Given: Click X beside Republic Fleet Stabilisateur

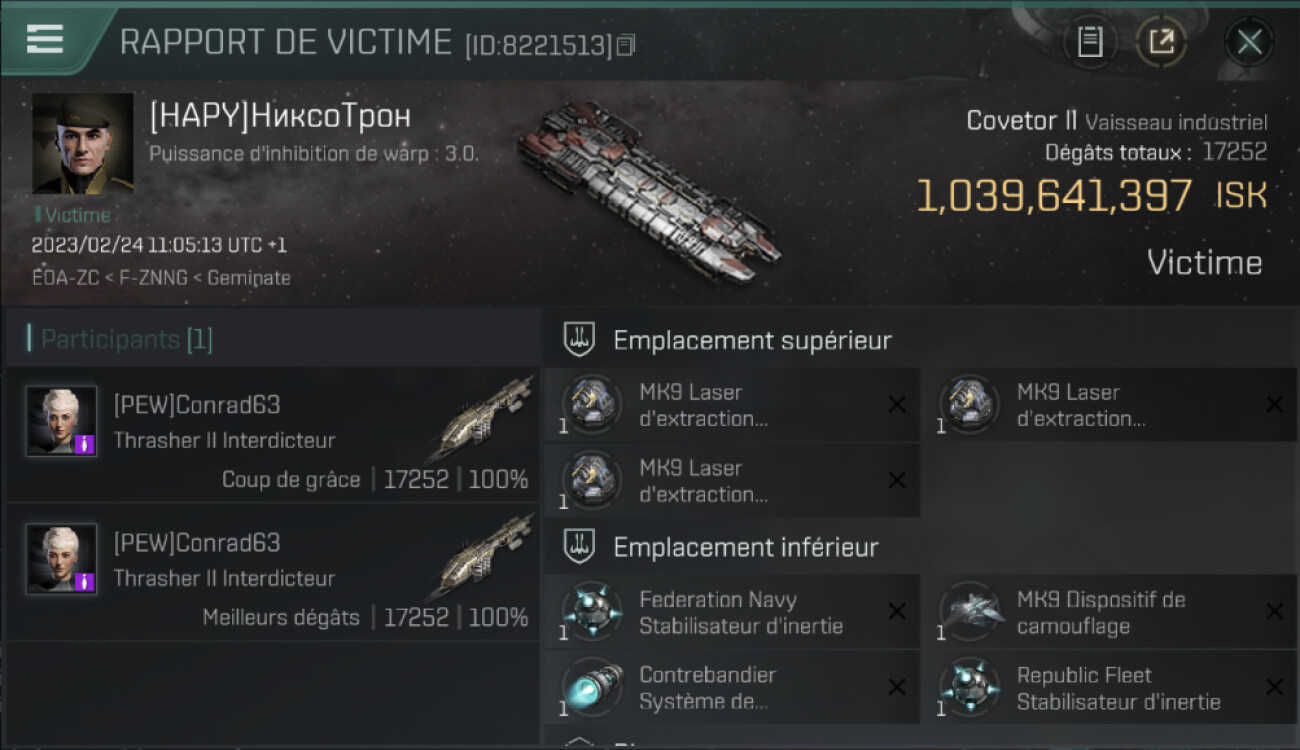Looking at the screenshot, I should tap(1275, 687).
